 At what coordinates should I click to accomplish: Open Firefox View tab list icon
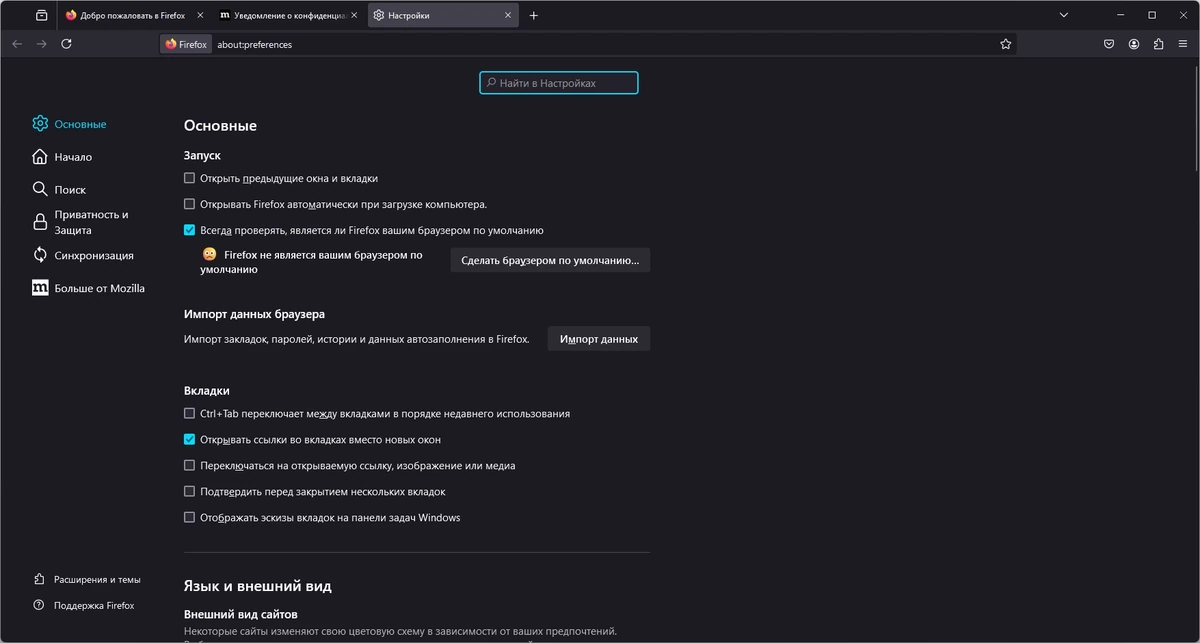41,15
